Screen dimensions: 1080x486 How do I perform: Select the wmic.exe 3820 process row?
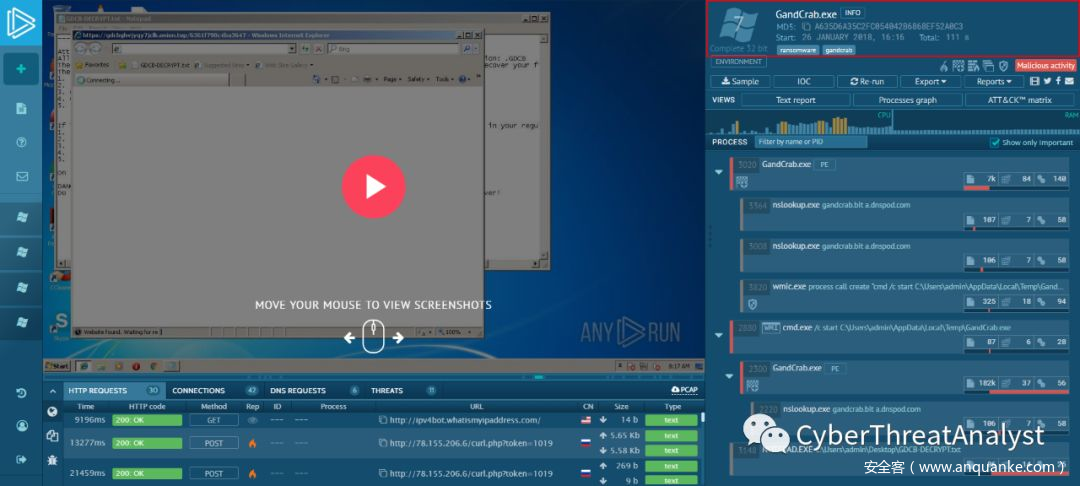(x=907, y=295)
